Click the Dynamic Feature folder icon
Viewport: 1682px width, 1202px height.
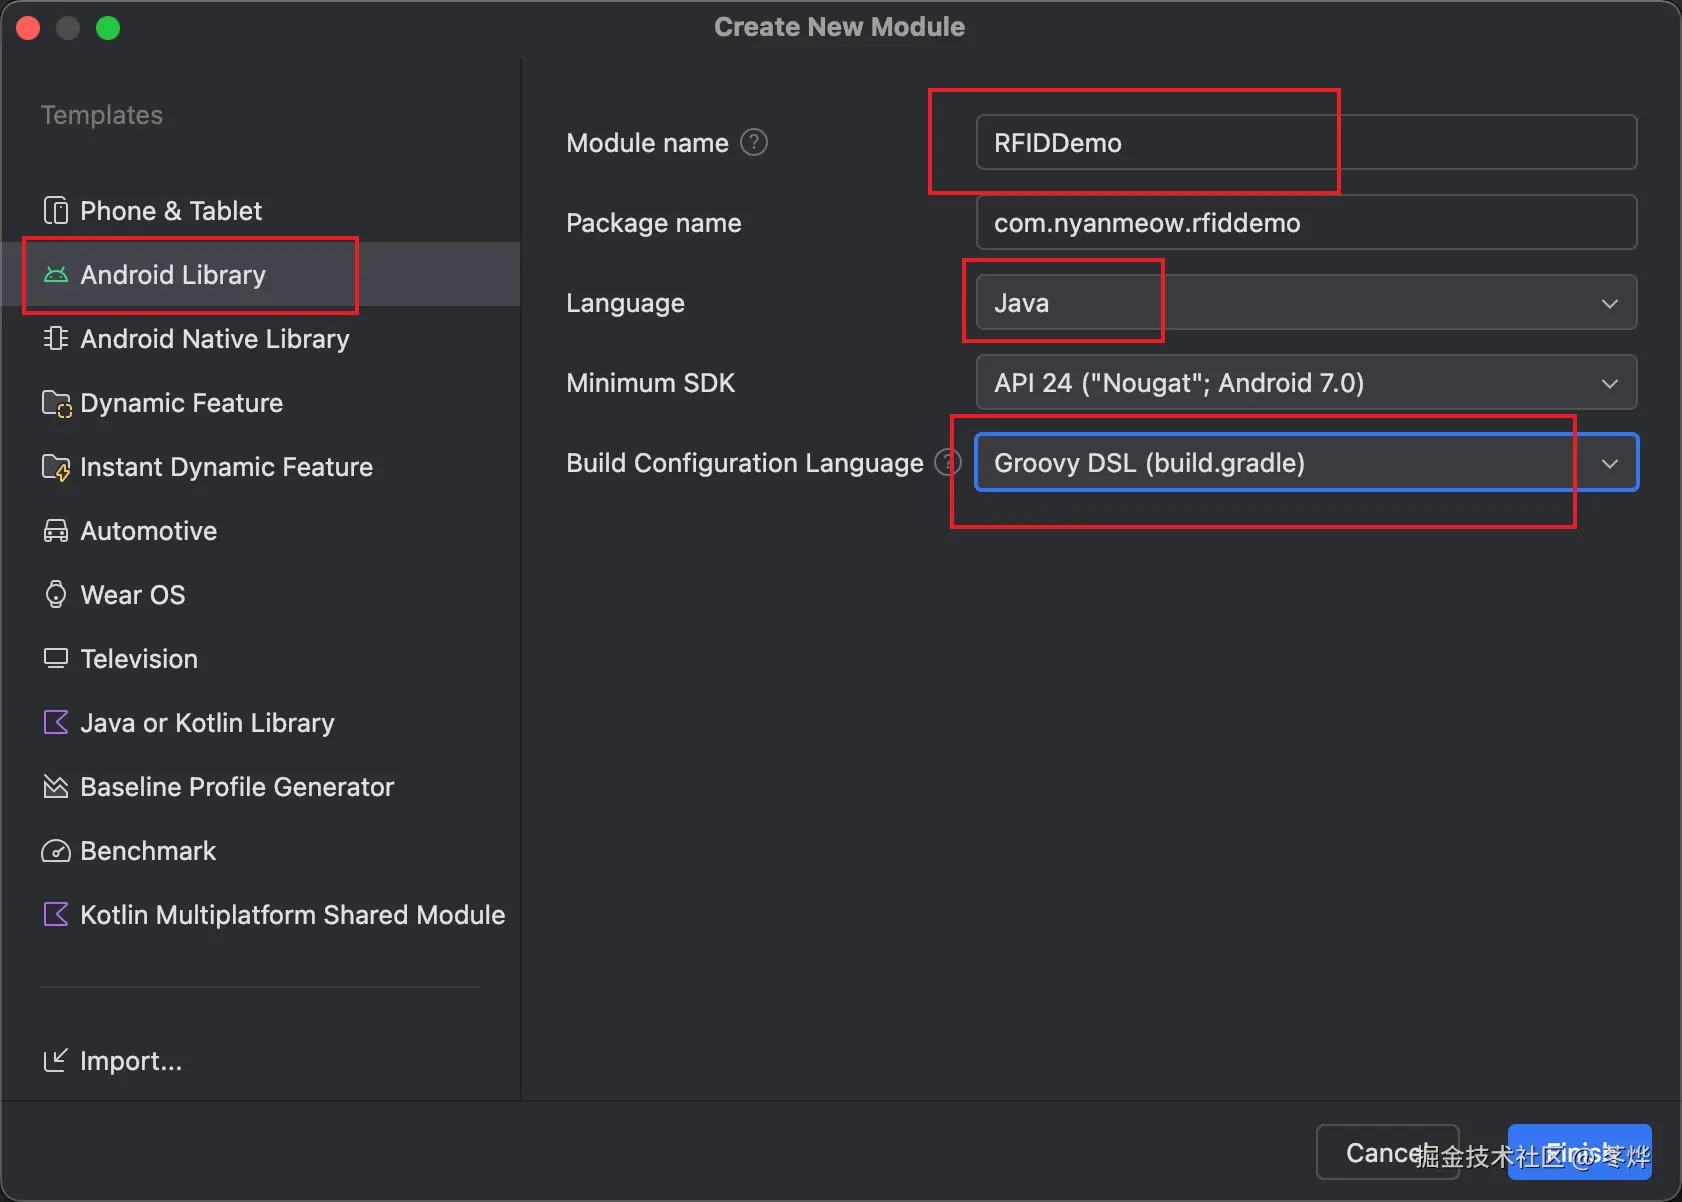(56, 403)
